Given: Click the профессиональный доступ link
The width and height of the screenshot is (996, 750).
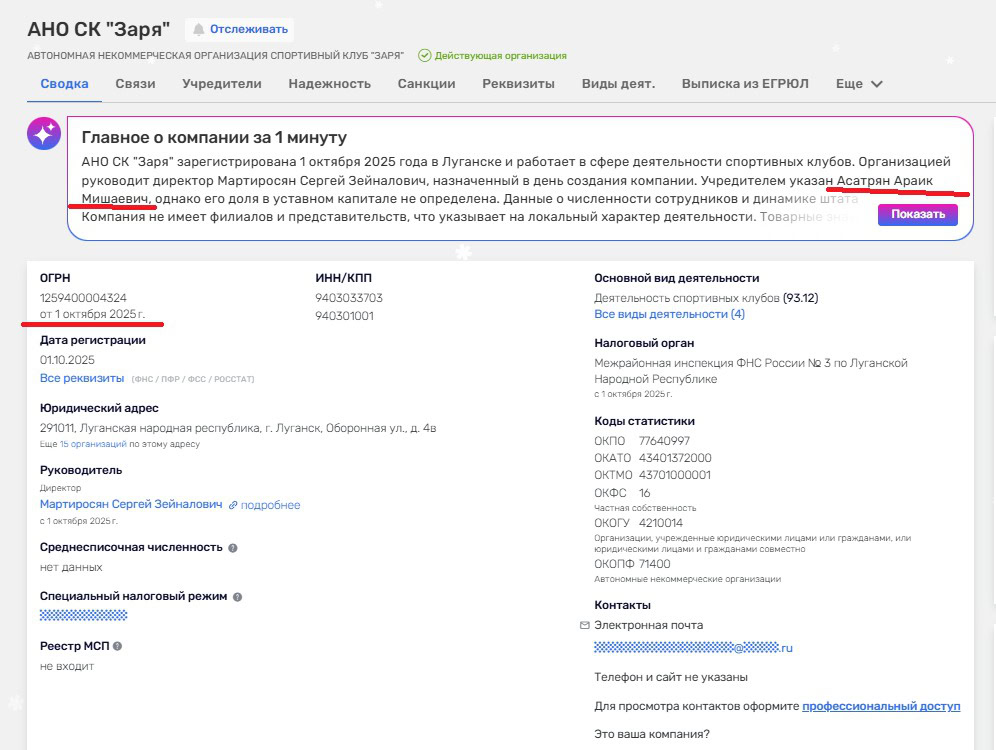Looking at the screenshot, I should pos(880,706).
